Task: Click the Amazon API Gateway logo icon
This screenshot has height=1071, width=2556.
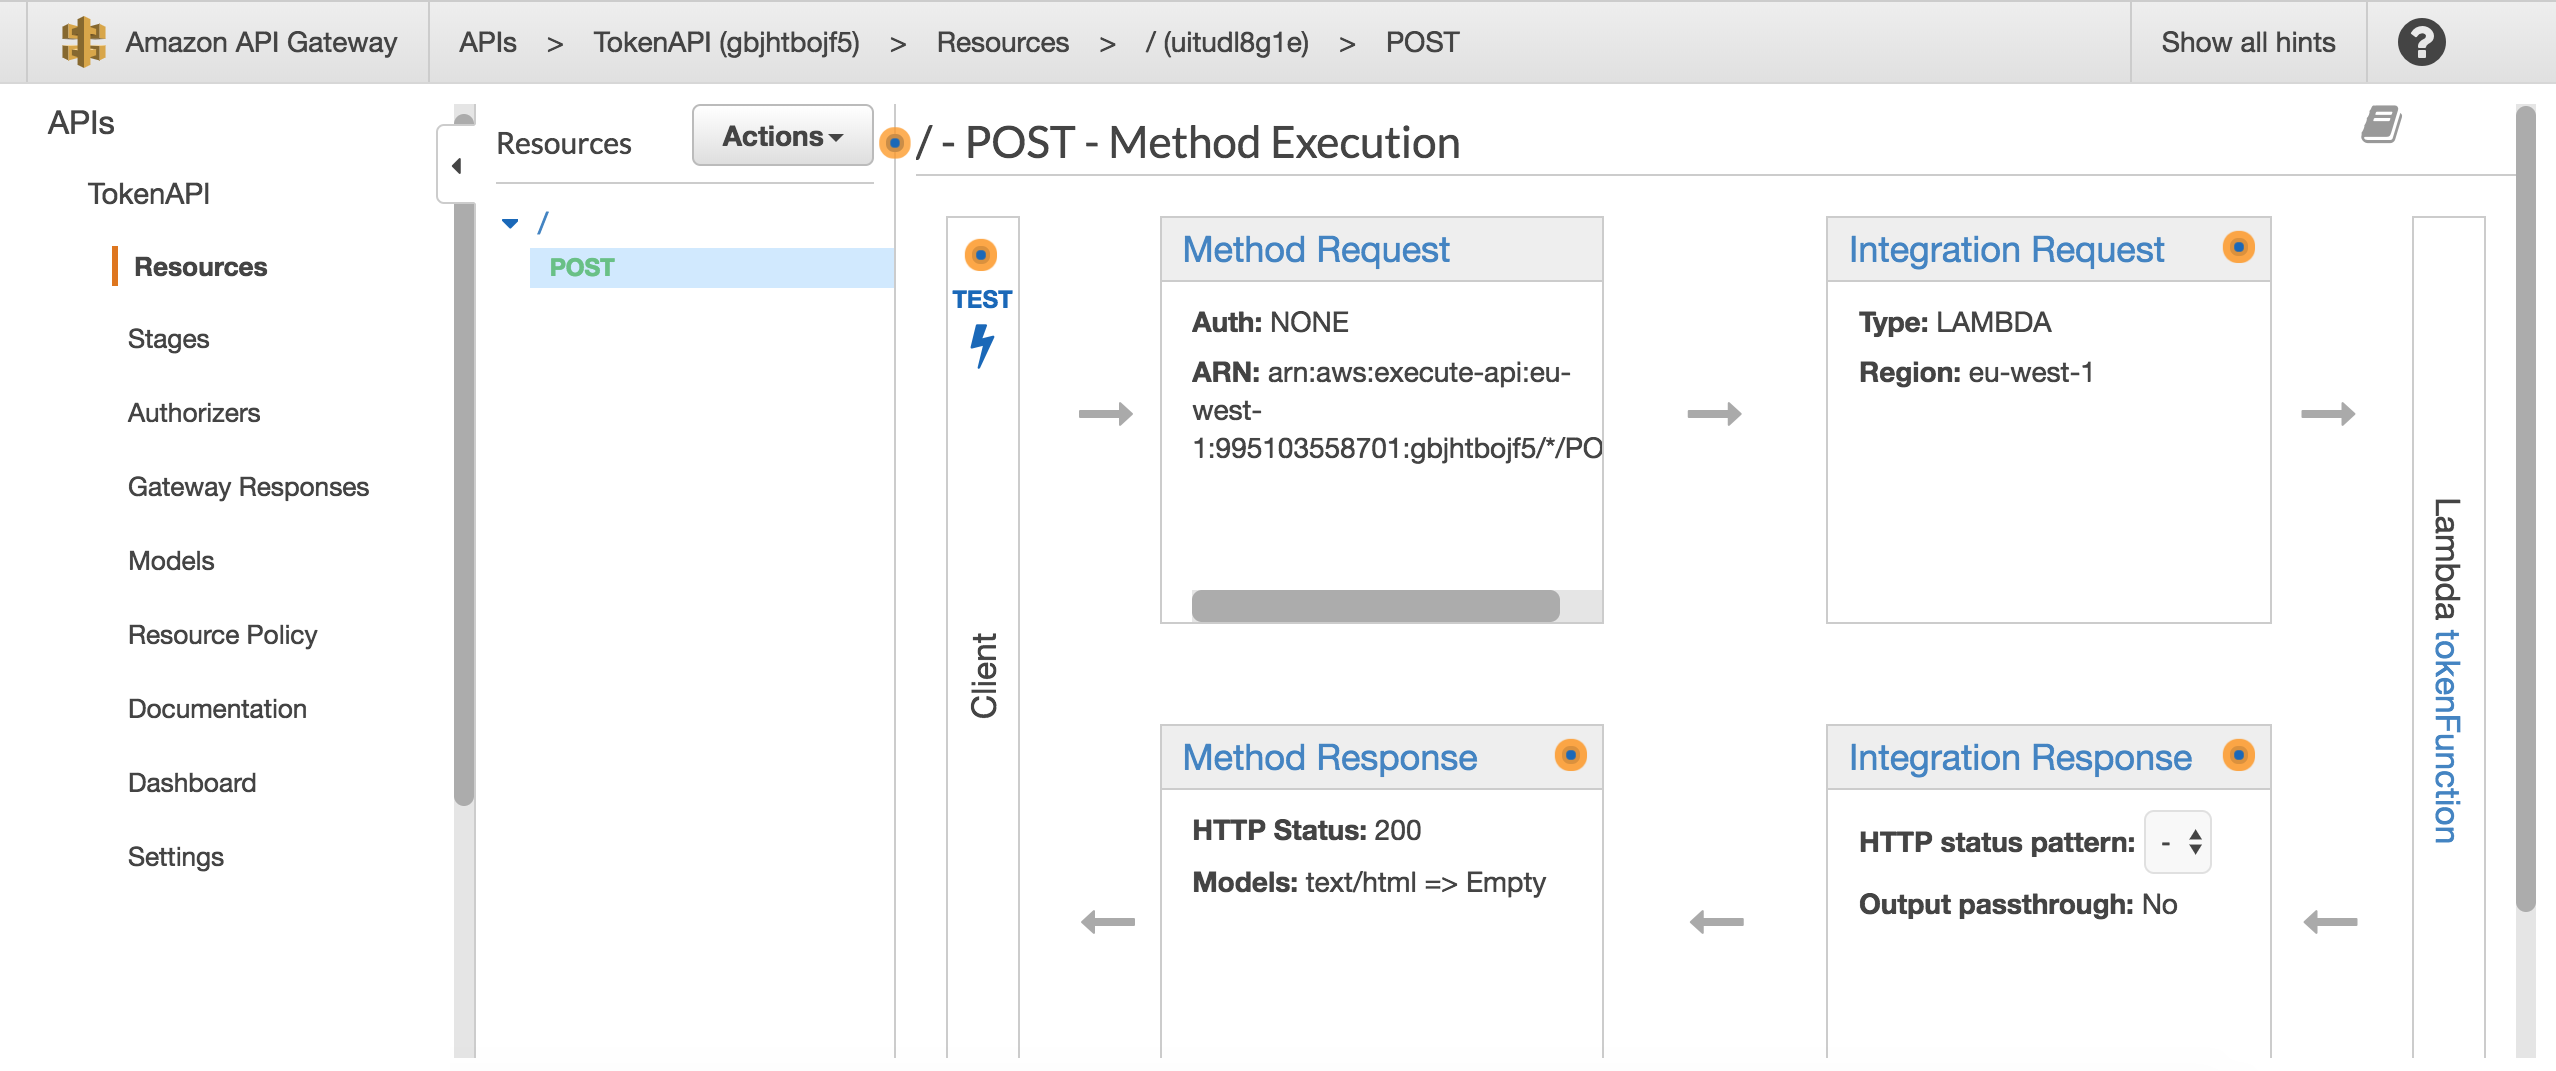Action: [x=84, y=41]
